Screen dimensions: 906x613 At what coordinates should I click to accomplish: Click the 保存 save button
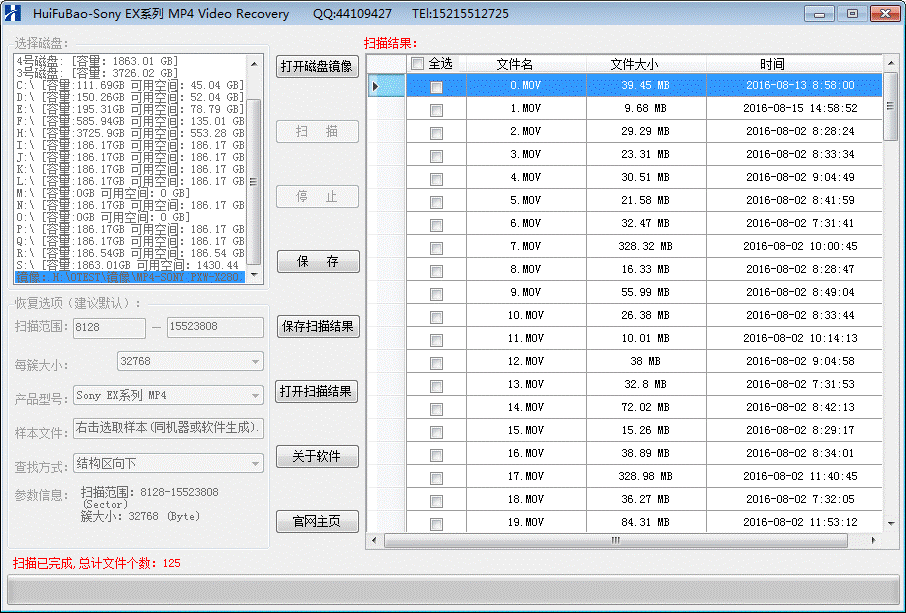(x=318, y=262)
